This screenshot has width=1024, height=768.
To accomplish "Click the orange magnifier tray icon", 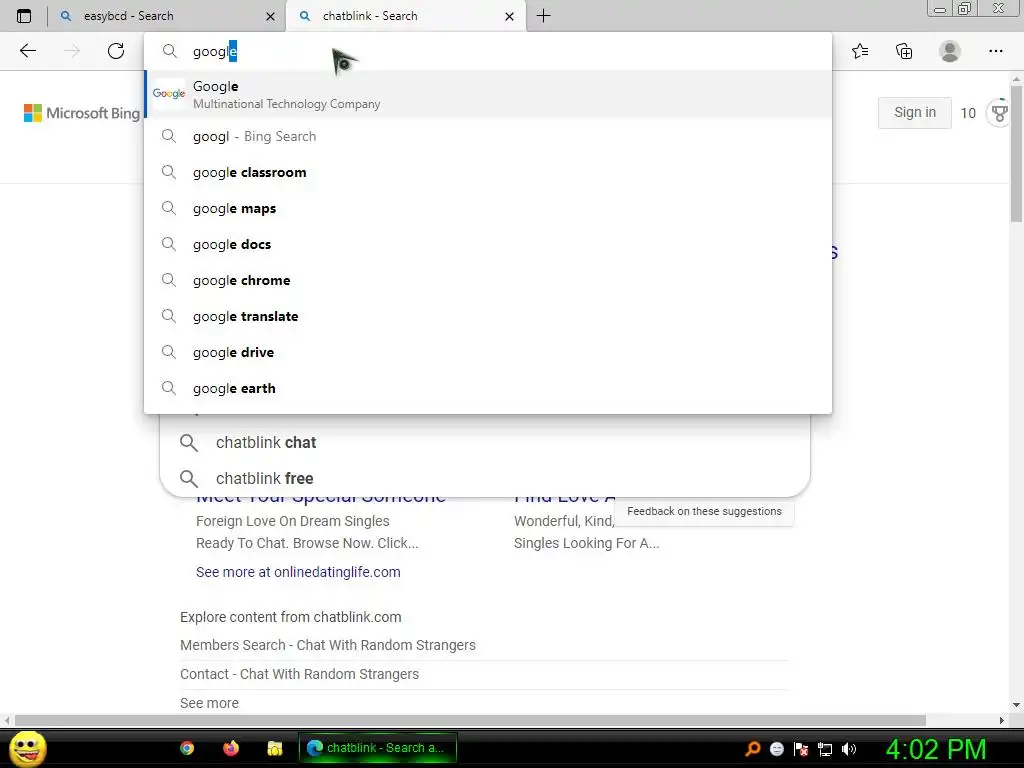I will (753, 749).
